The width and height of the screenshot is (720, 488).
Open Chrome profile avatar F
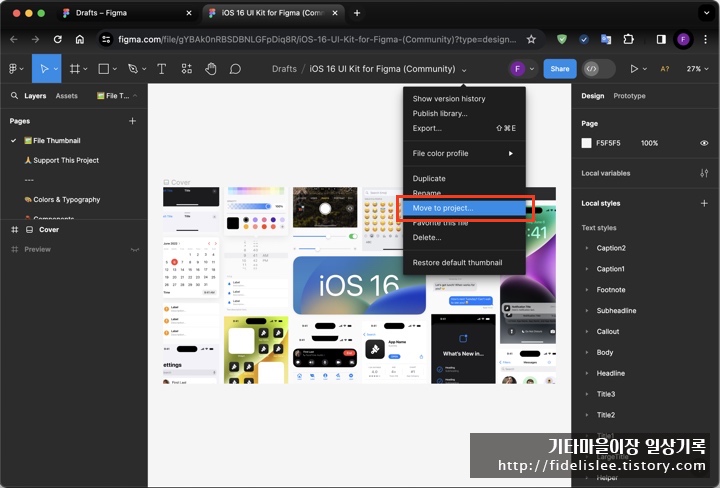pos(683,39)
